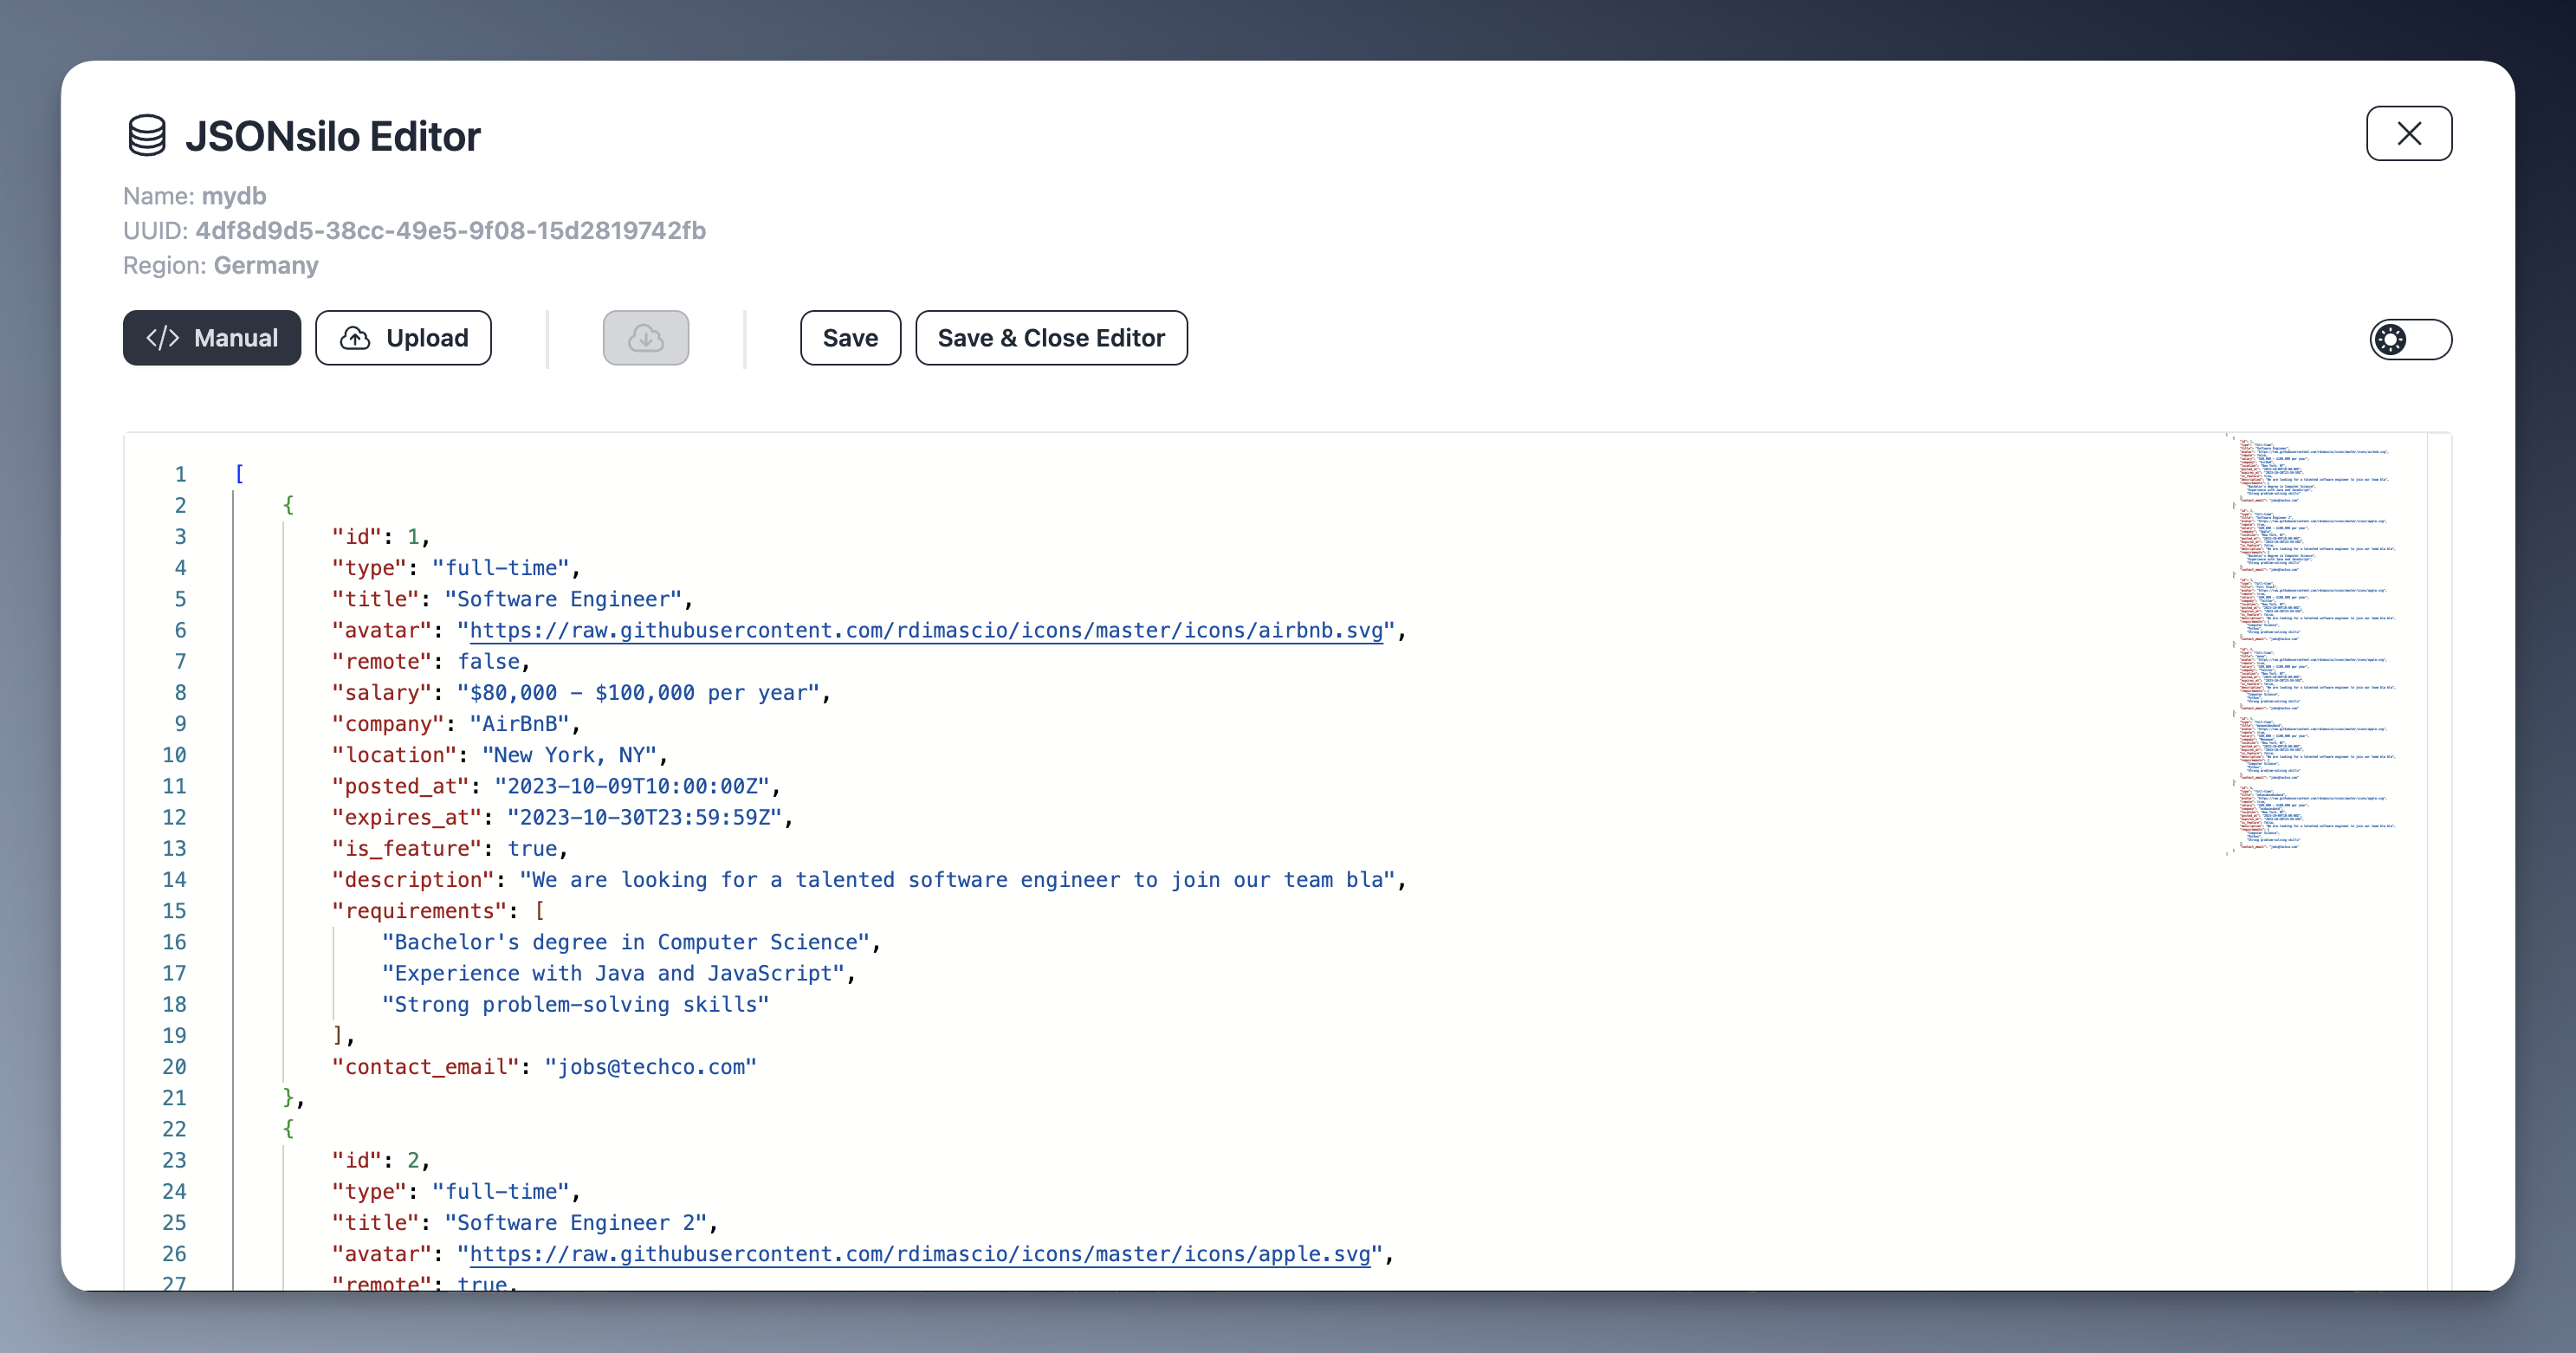This screenshot has width=2576, height=1353.
Task: Collapse the second object at line 22
Action: [212, 1129]
